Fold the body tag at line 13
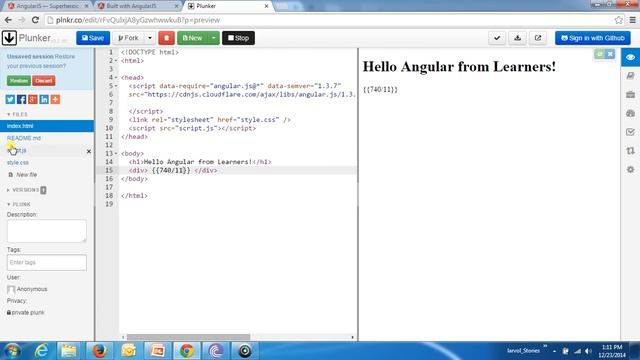 tap(116, 153)
